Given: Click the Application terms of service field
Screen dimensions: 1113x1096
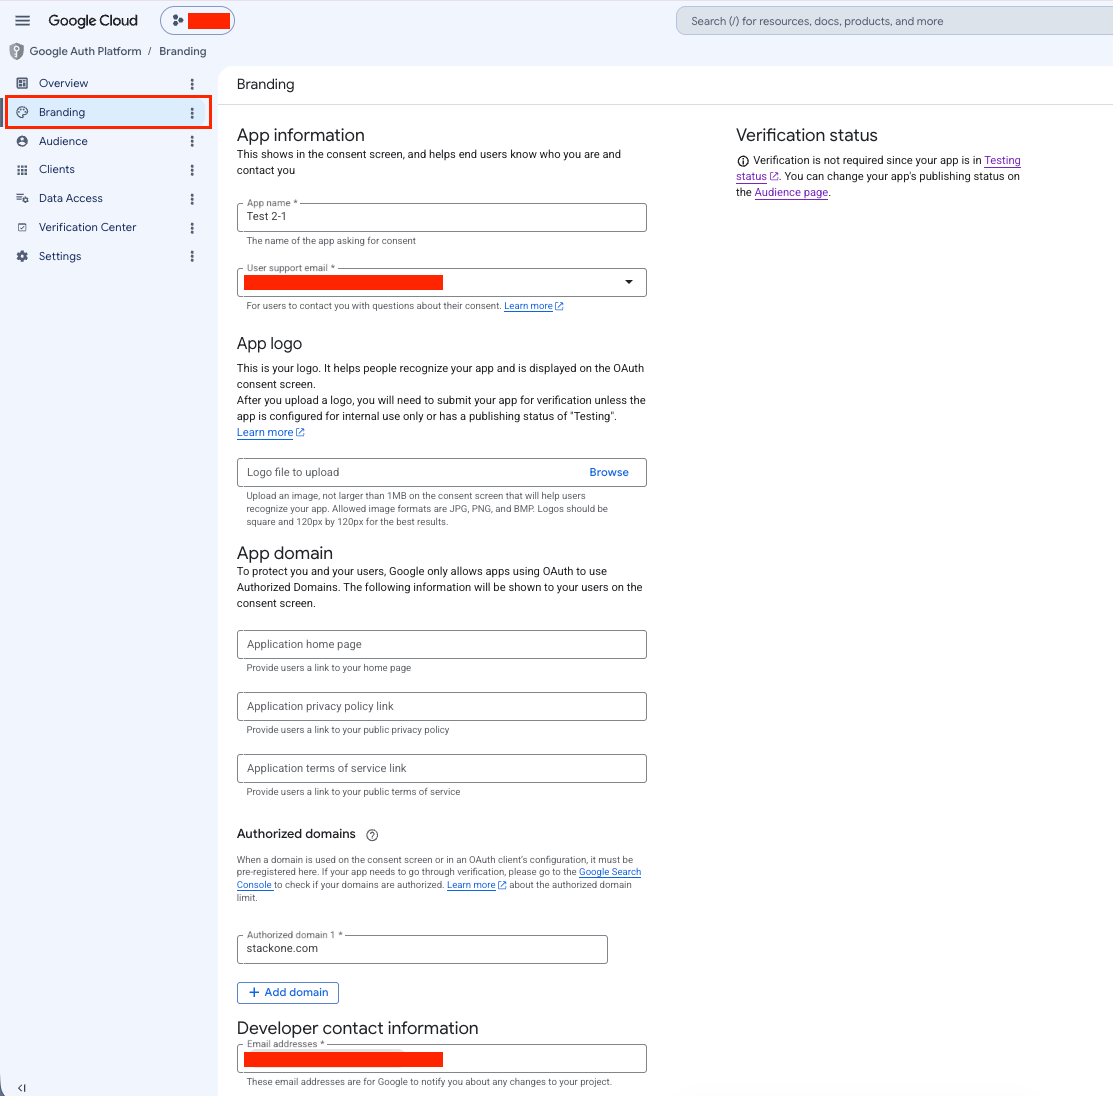Looking at the screenshot, I should click(x=442, y=768).
